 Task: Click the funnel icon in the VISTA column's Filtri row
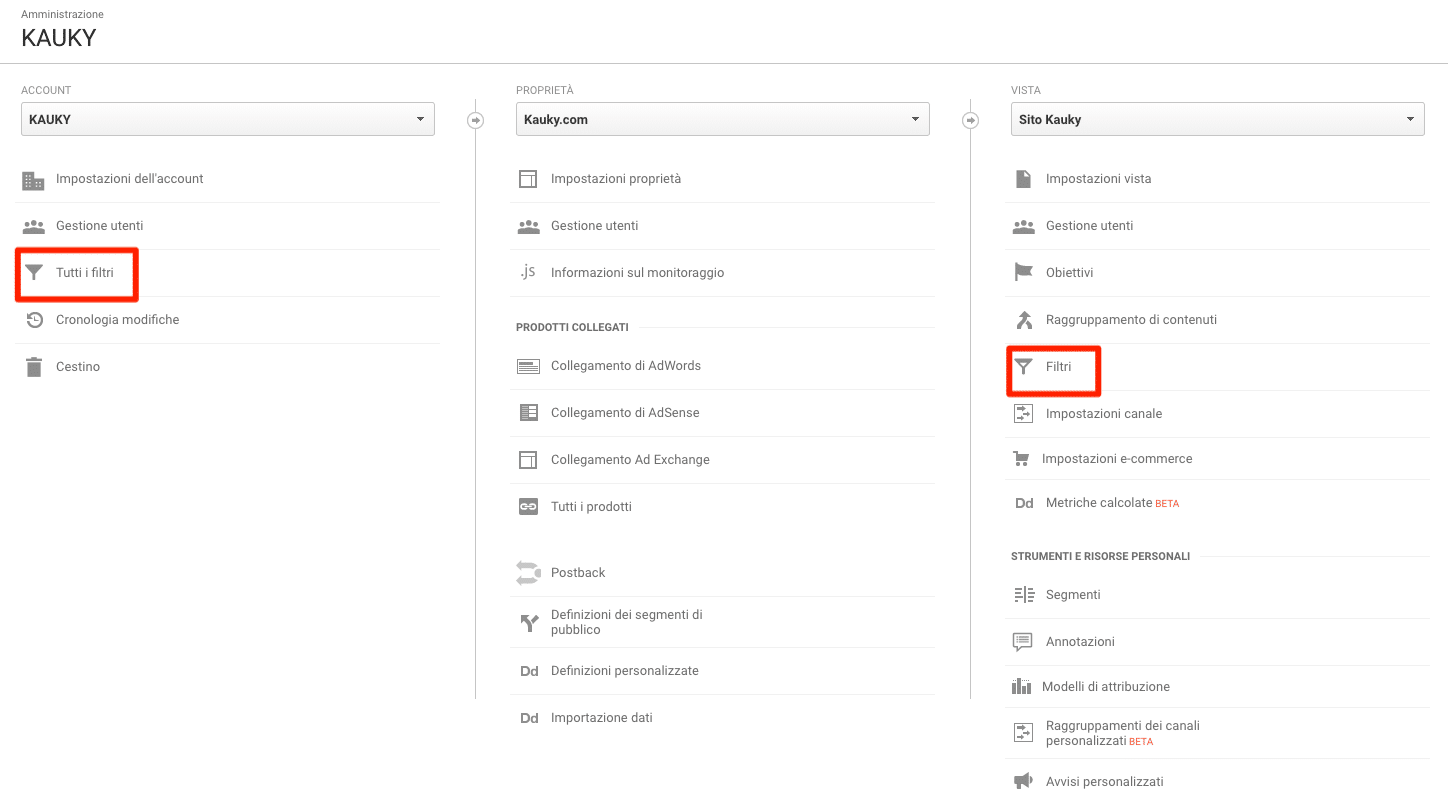tap(1023, 367)
